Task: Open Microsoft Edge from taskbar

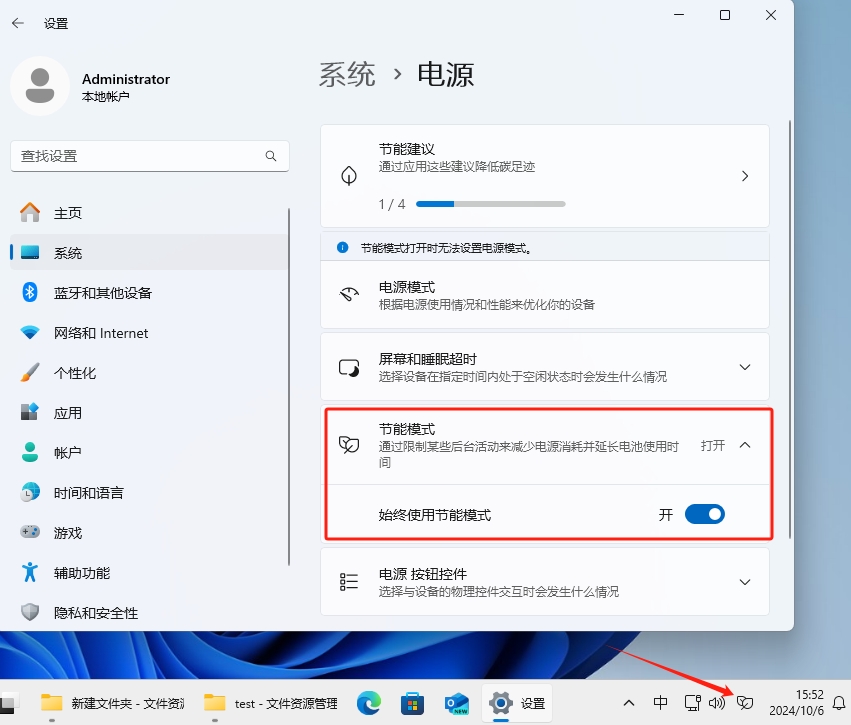Action: click(369, 703)
